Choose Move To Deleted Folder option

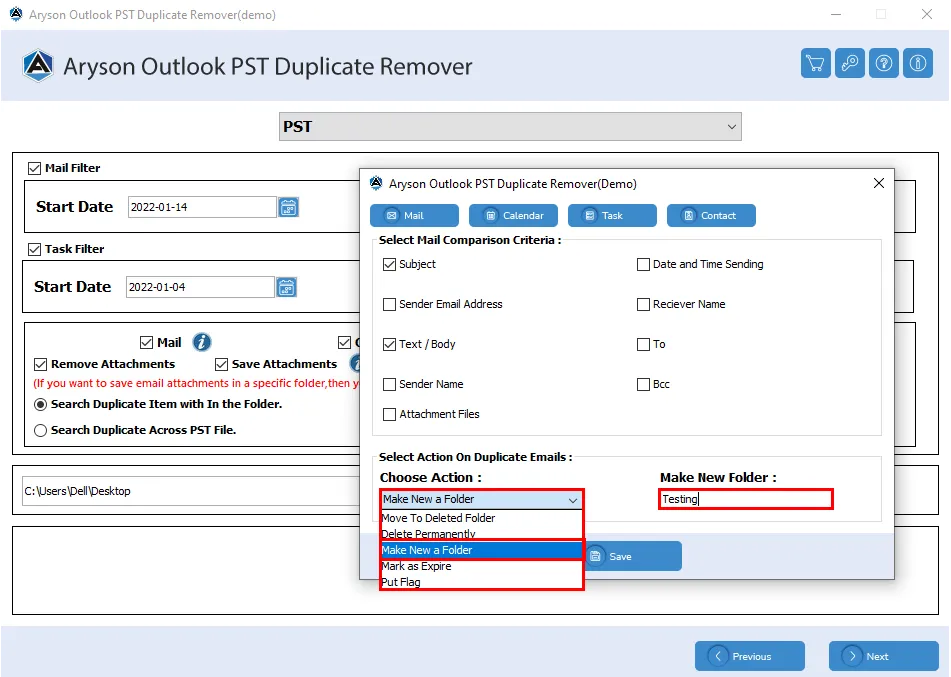482,518
